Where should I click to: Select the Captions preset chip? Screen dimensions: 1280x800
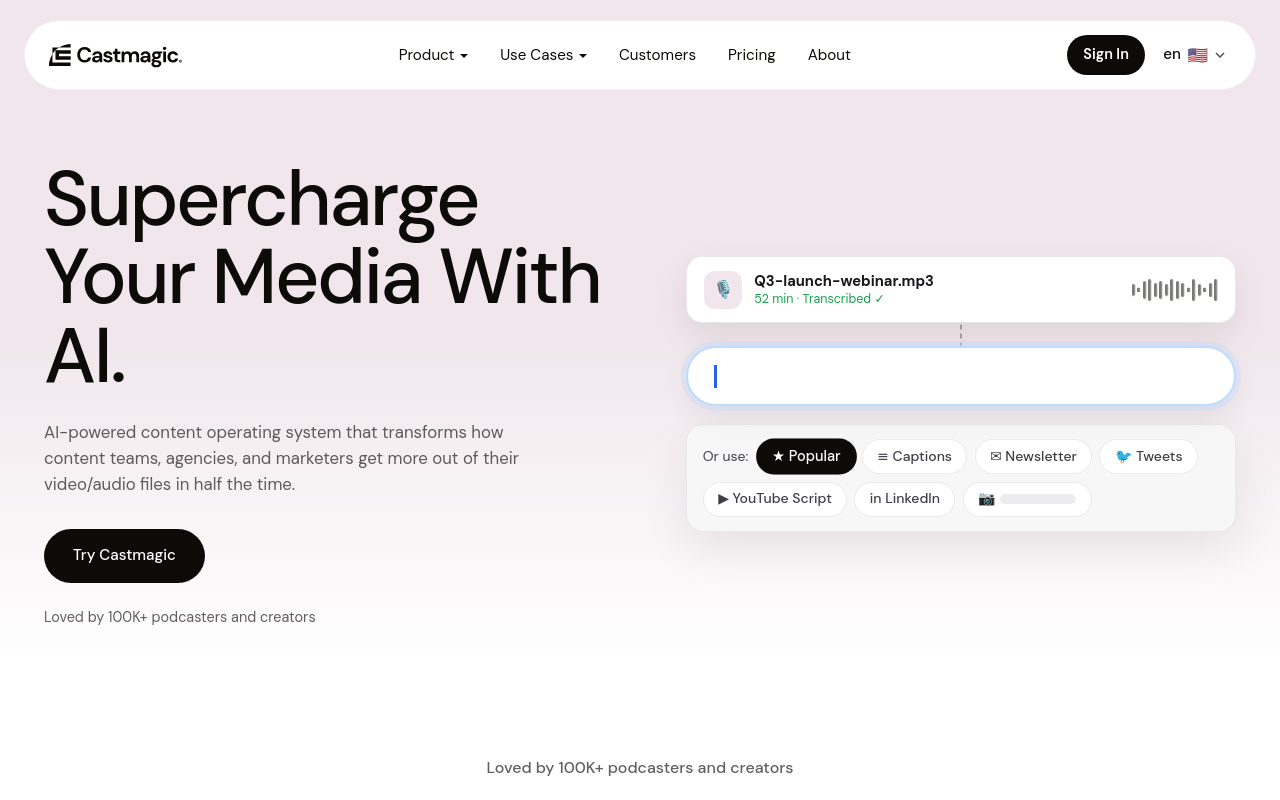(x=914, y=457)
